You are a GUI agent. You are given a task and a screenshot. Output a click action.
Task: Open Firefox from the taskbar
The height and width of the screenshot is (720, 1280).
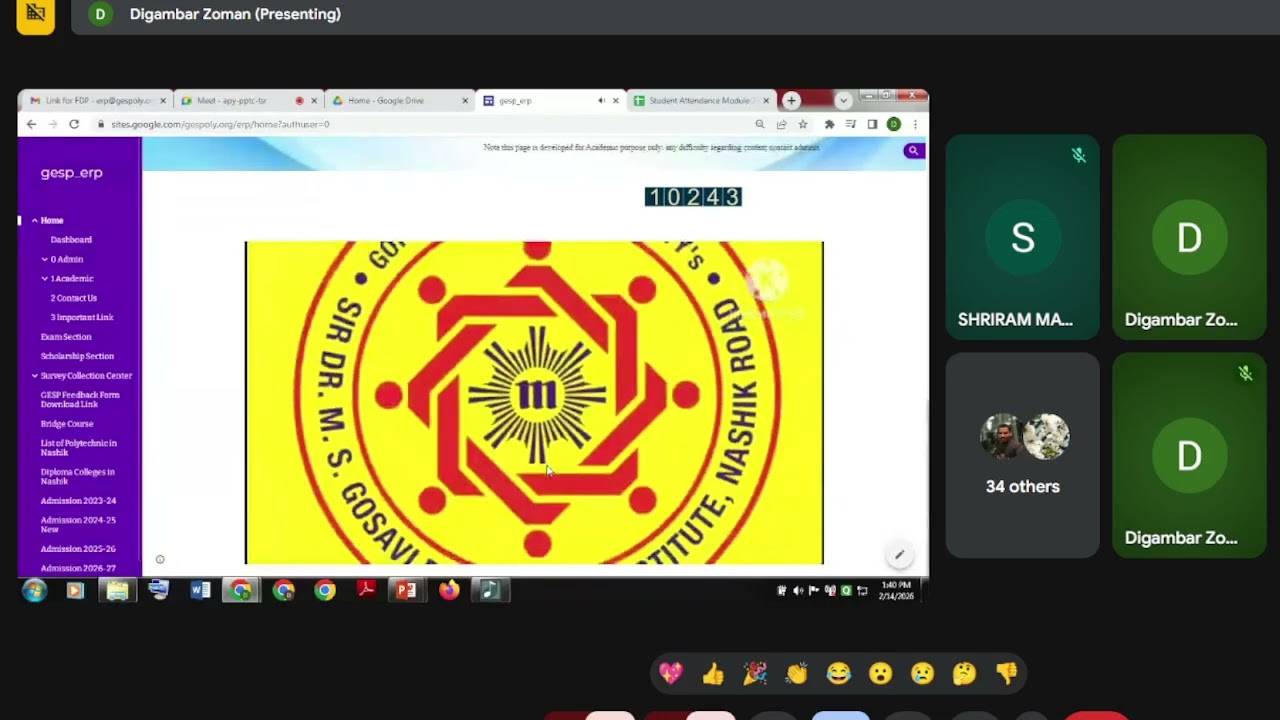[x=448, y=590]
